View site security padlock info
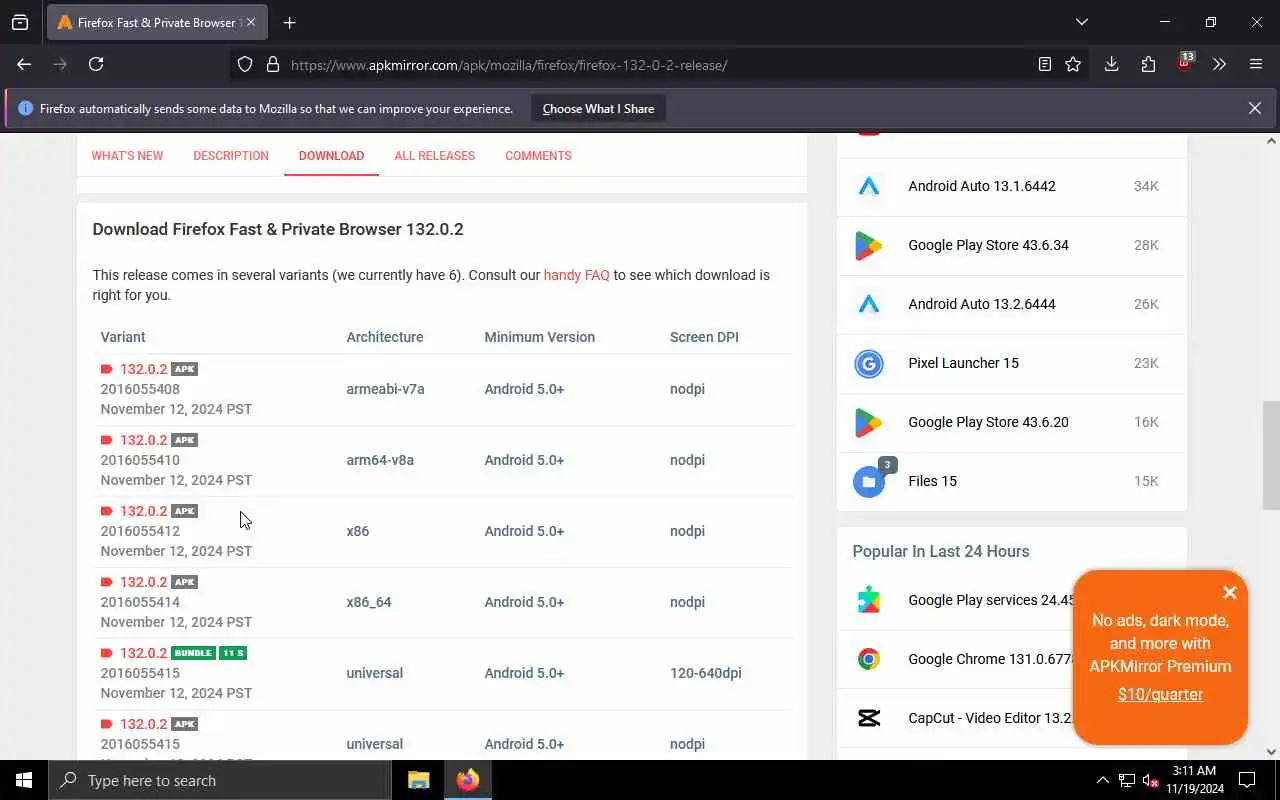The width and height of the screenshot is (1280, 800). (272, 65)
